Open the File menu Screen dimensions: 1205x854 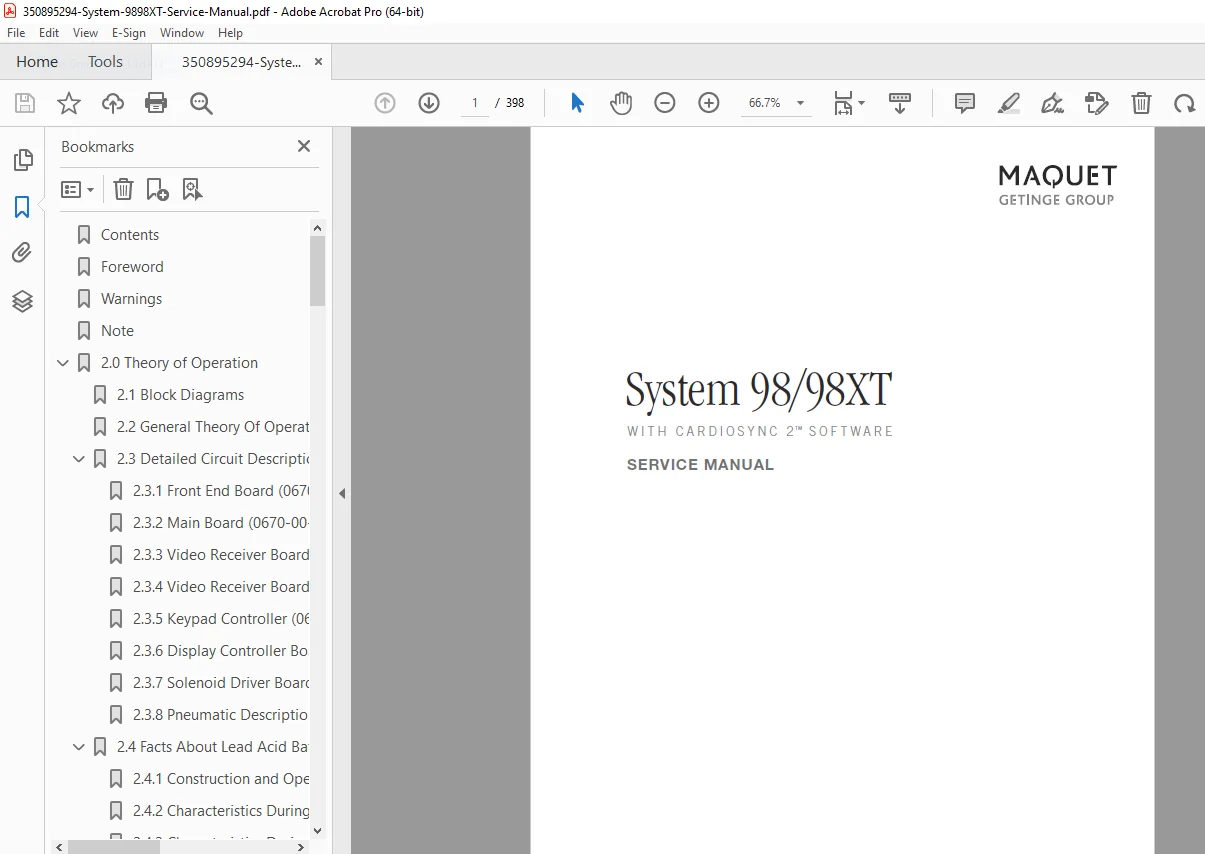[16, 33]
